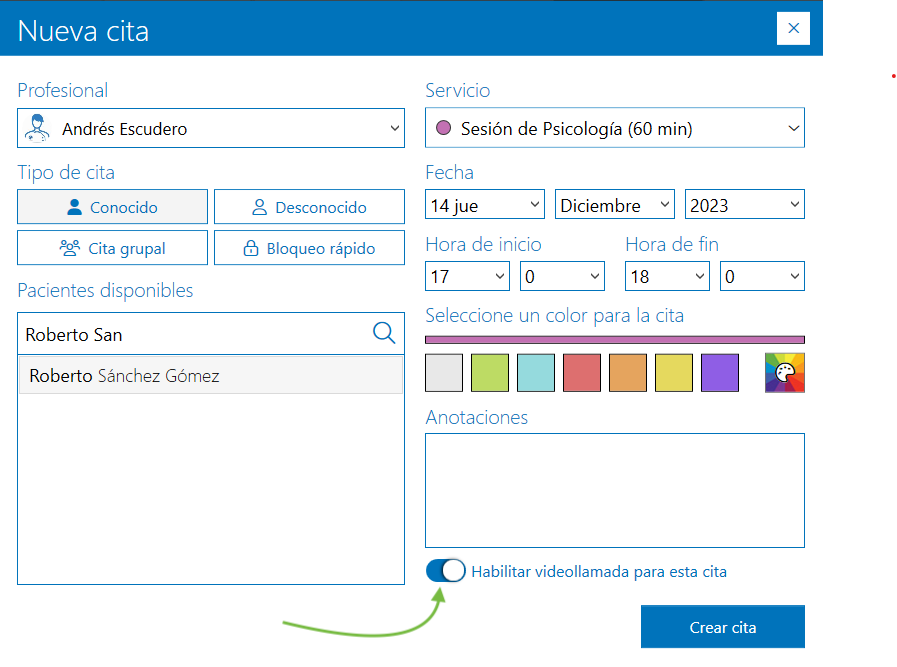Expand the Servicio dropdown
Image resolution: width=897 pixels, height=667 pixels.
pos(615,129)
